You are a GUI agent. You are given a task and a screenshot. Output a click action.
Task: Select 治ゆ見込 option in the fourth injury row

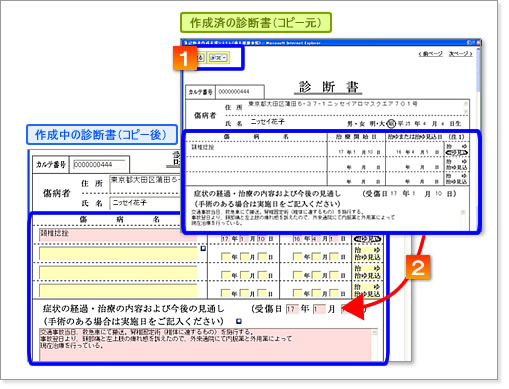pyautogui.click(x=367, y=294)
